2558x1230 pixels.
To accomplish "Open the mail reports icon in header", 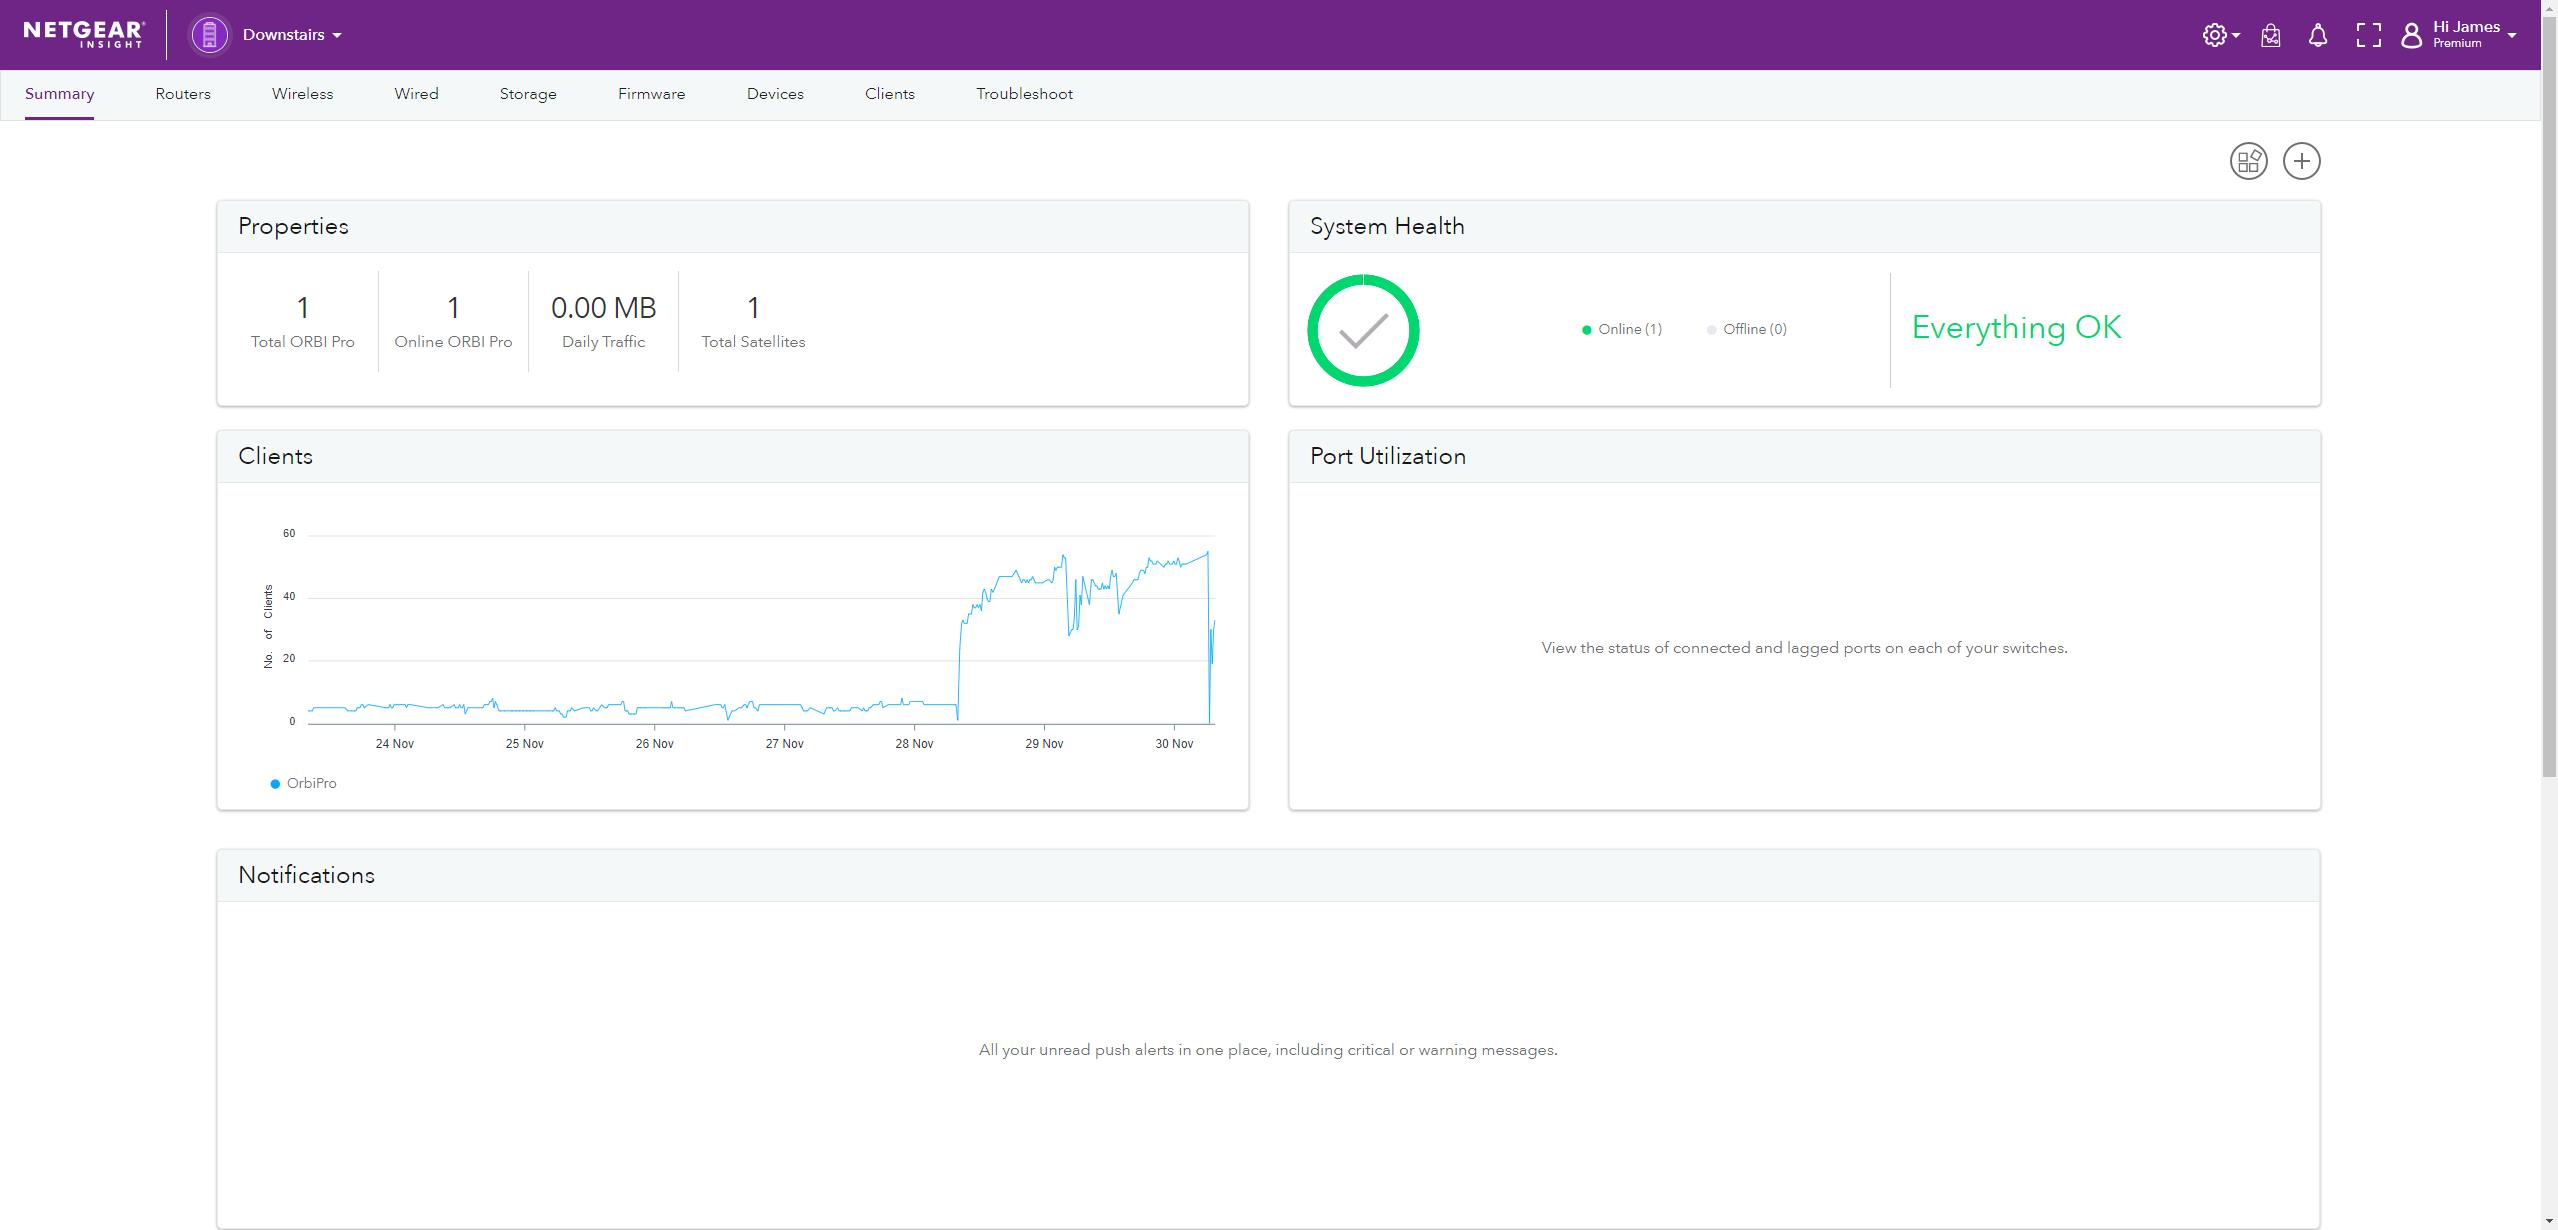I will 2270,35.
